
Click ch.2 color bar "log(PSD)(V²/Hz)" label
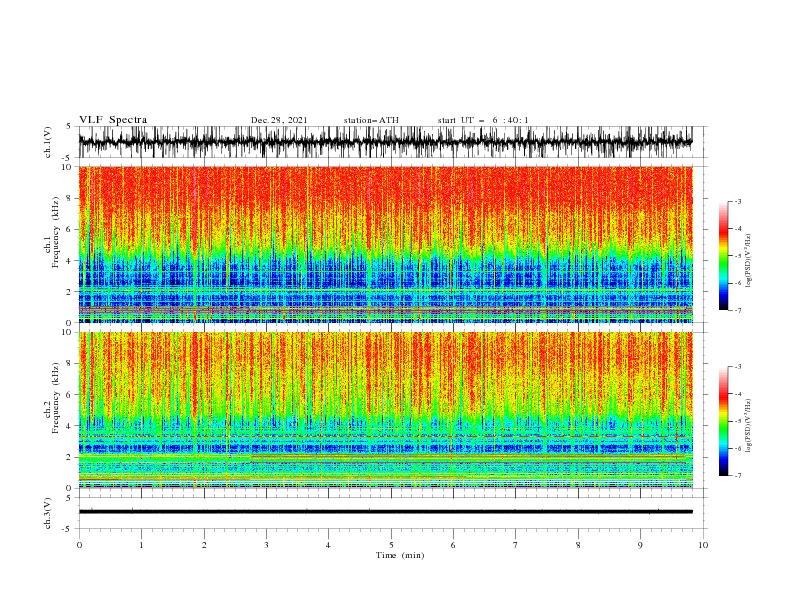tap(749, 425)
